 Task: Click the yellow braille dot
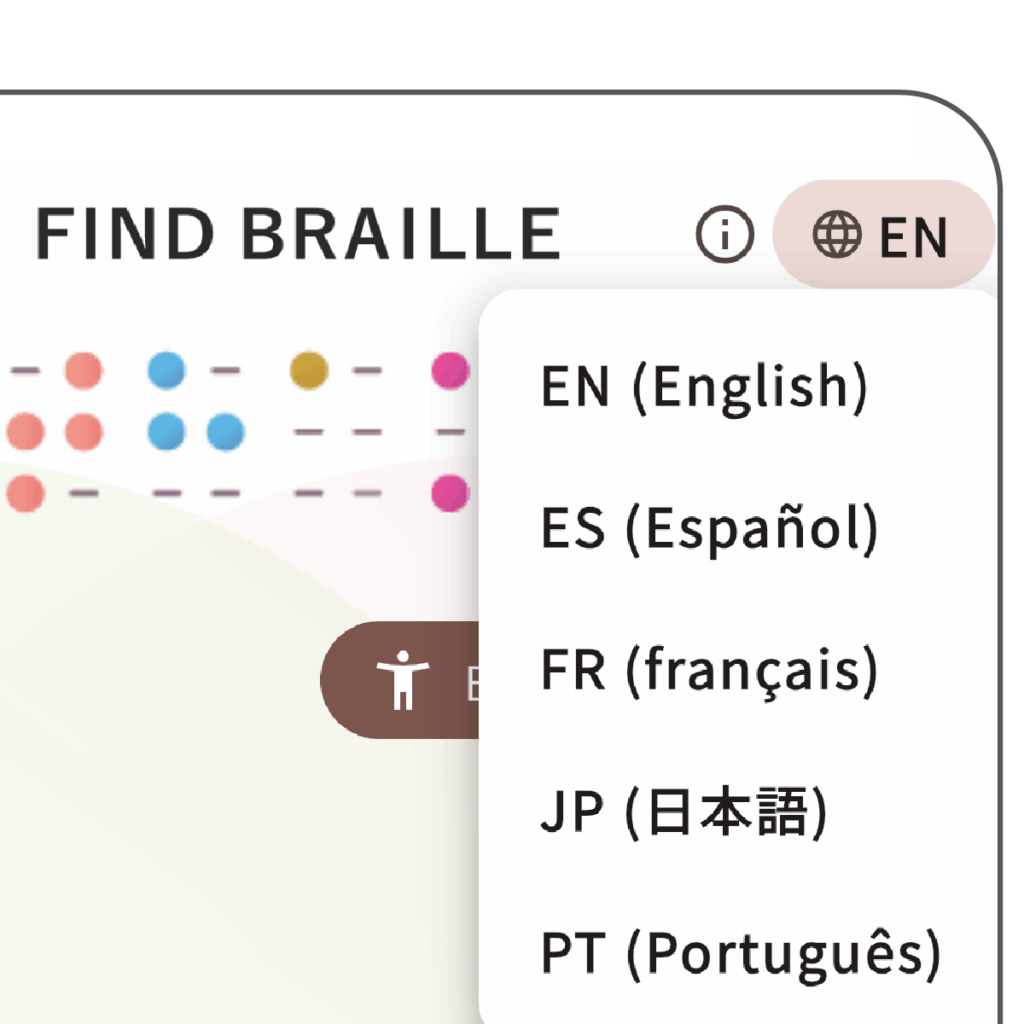(x=309, y=371)
